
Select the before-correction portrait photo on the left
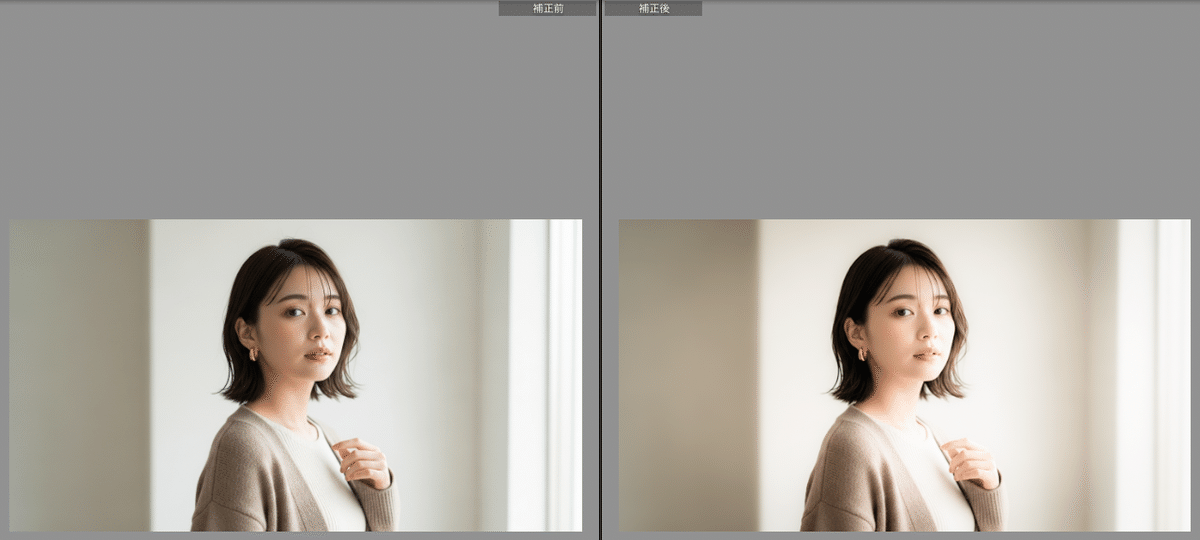[296, 375]
